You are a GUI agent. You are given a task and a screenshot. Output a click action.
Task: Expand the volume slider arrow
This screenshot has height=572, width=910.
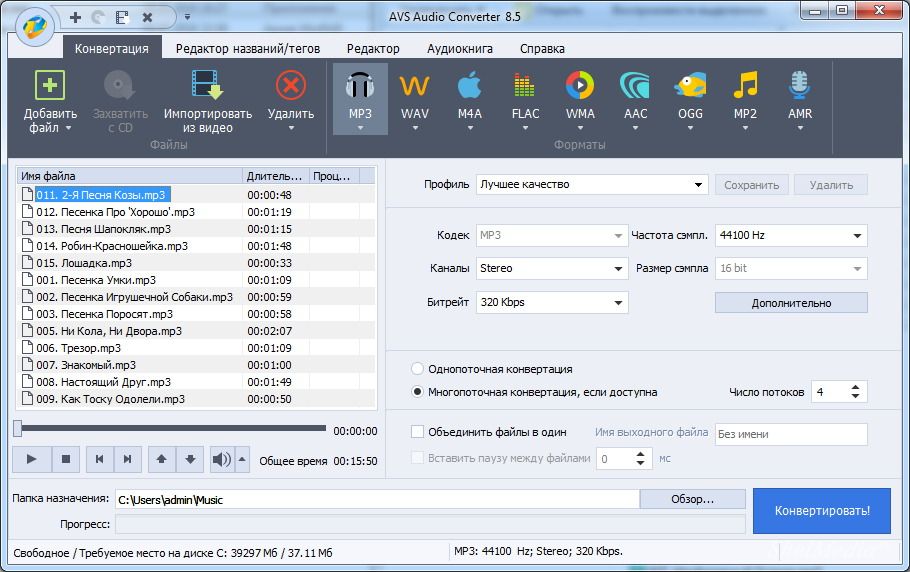tap(242, 459)
